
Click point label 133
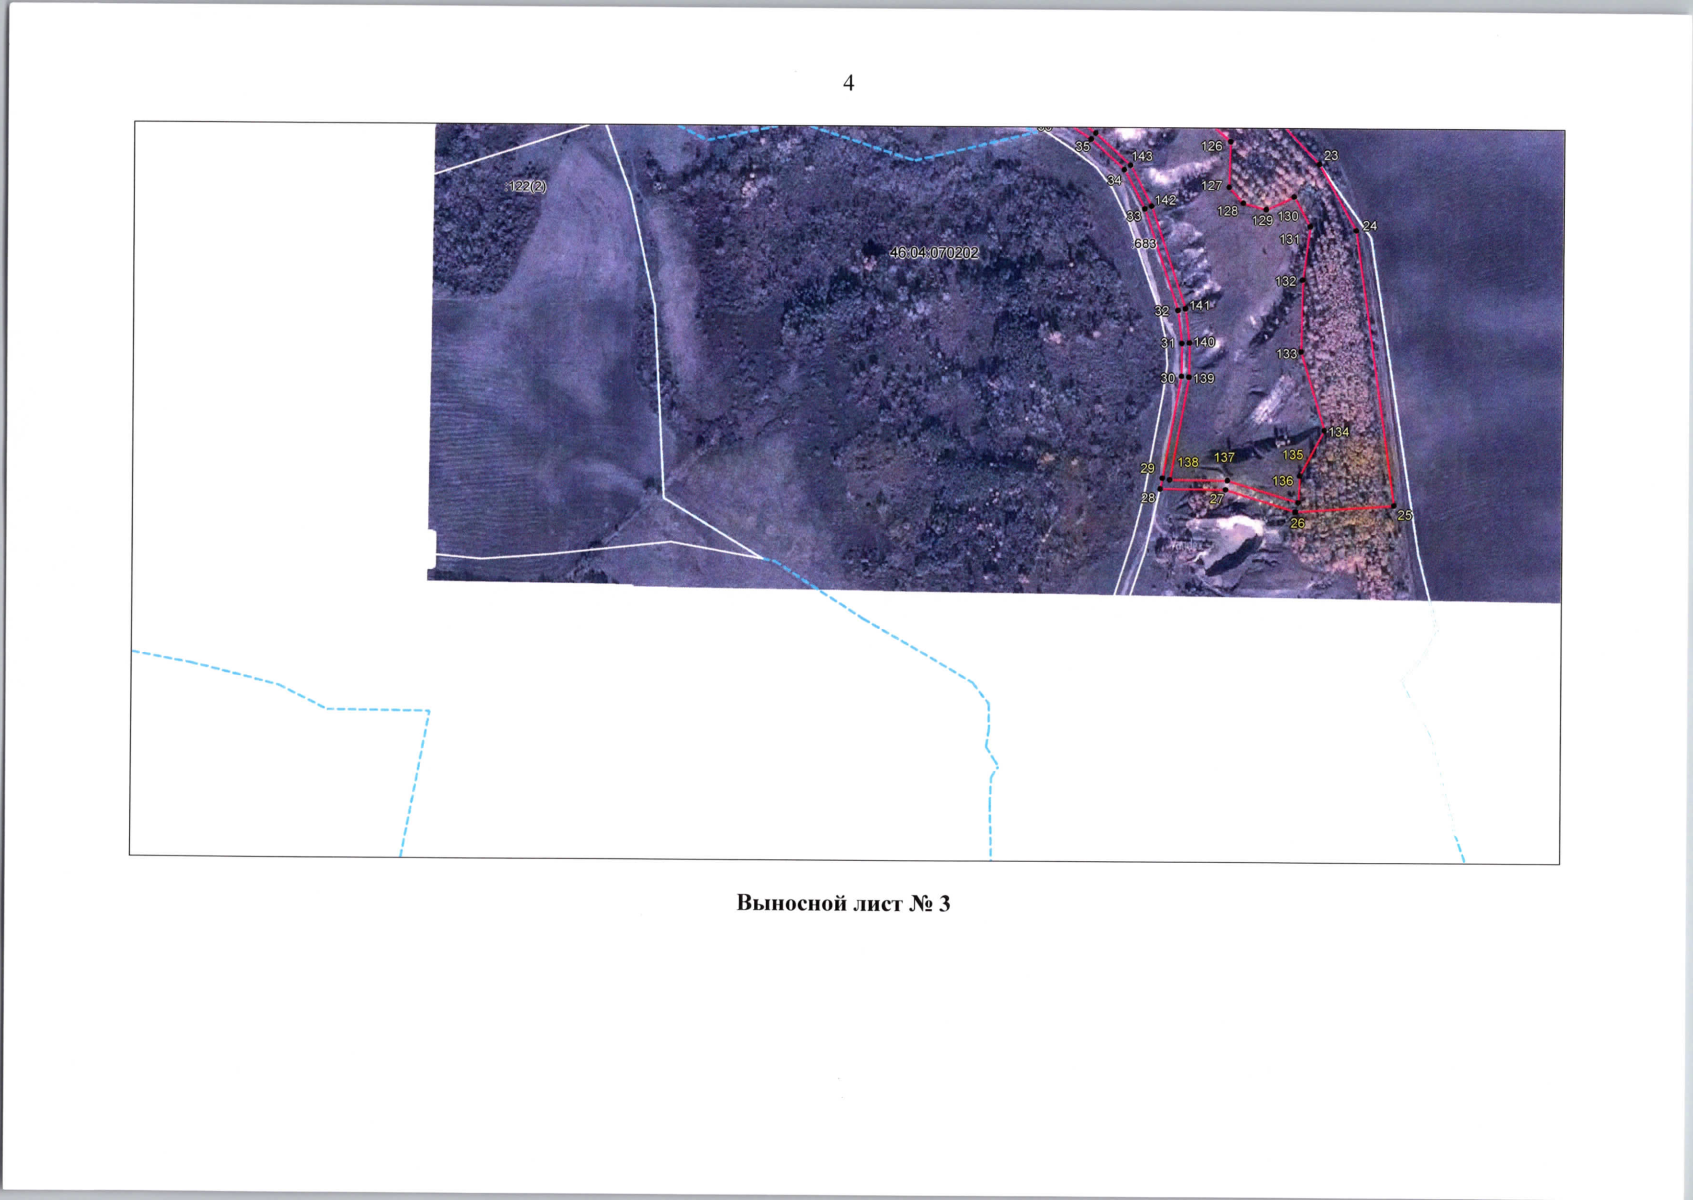pyautogui.click(x=1286, y=354)
